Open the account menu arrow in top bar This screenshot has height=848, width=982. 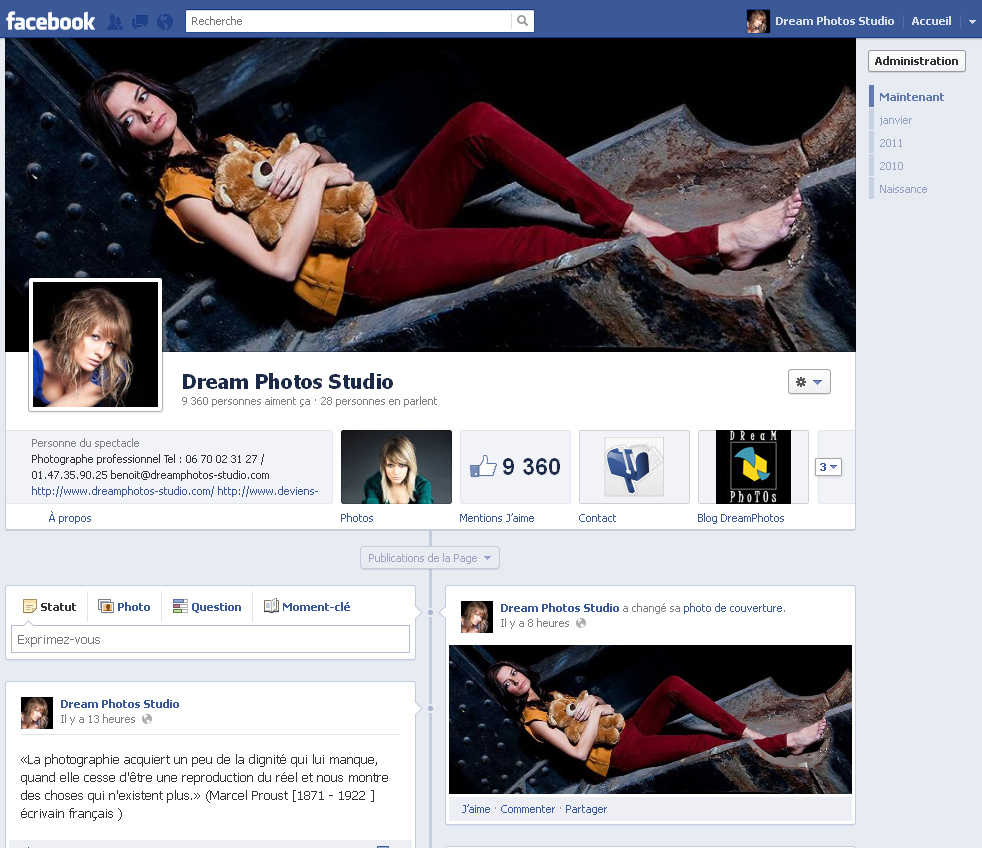tap(972, 21)
